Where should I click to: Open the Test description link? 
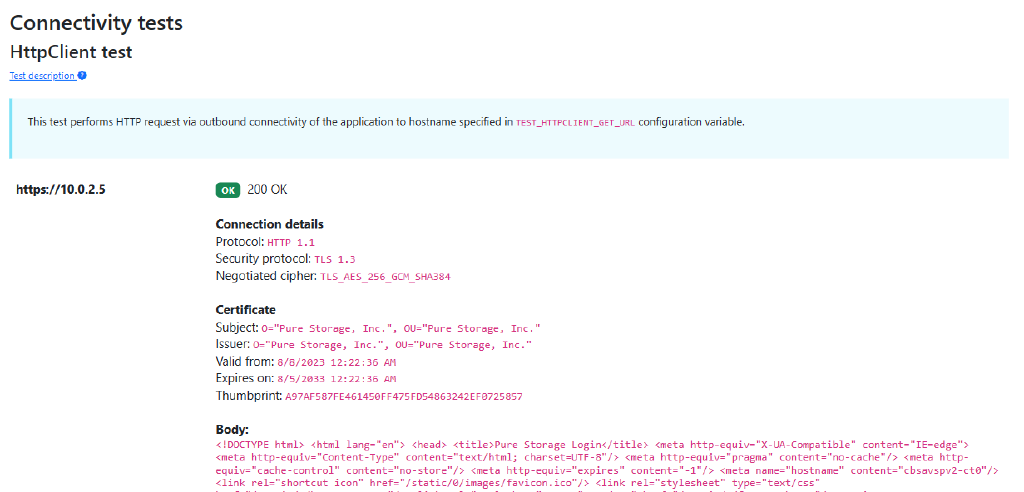click(x=42, y=76)
